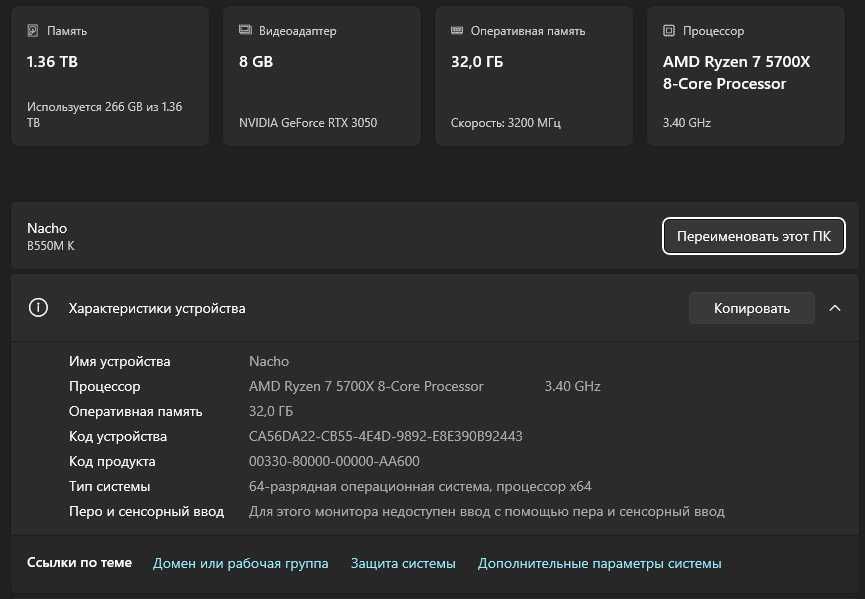Screen dimensions: 865x599
Task: Select the Перо и сенсорный ввод value text
Action: [x=487, y=511]
